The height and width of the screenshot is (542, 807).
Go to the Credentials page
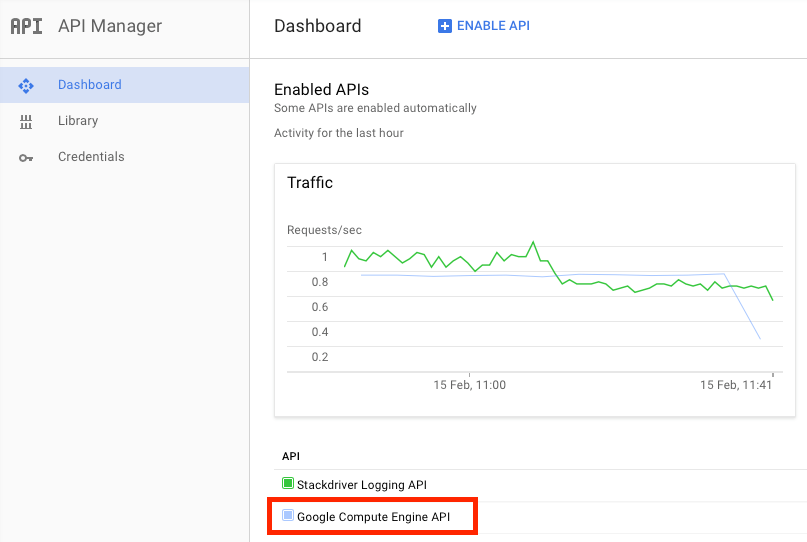pos(125,157)
